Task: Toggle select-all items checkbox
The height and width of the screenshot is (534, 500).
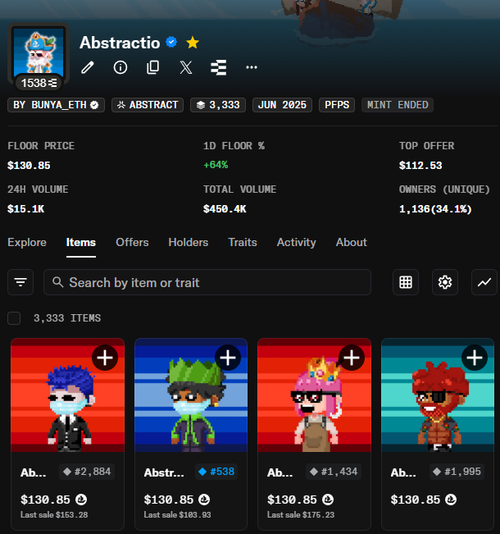Action: [x=14, y=318]
